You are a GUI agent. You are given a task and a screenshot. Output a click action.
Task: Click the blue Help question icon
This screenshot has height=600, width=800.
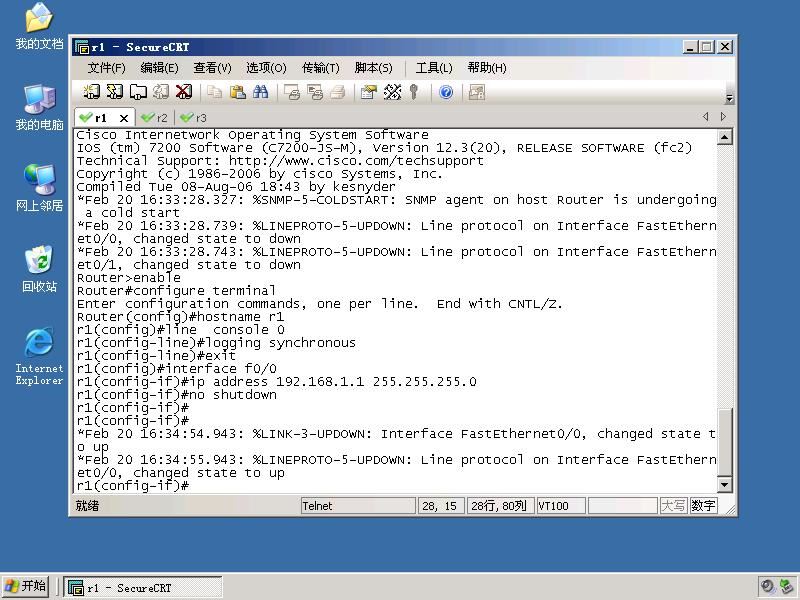pyautogui.click(x=446, y=92)
